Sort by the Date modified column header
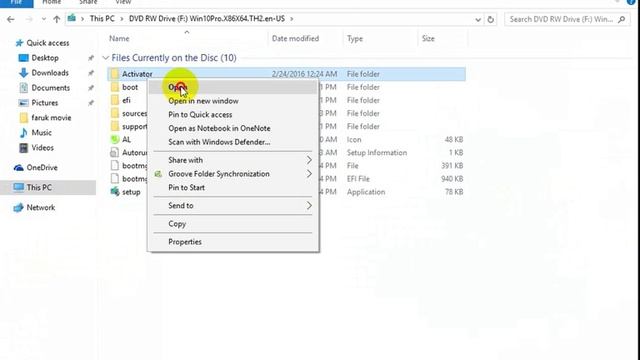 [295, 38]
